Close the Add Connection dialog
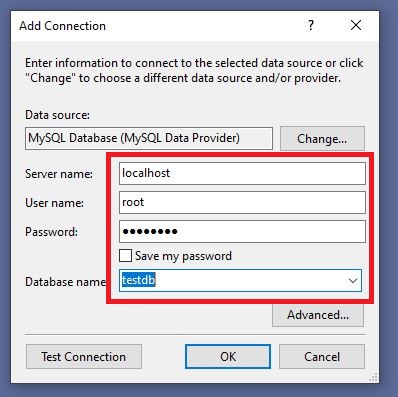The height and width of the screenshot is (397, 398). (356, 25)
